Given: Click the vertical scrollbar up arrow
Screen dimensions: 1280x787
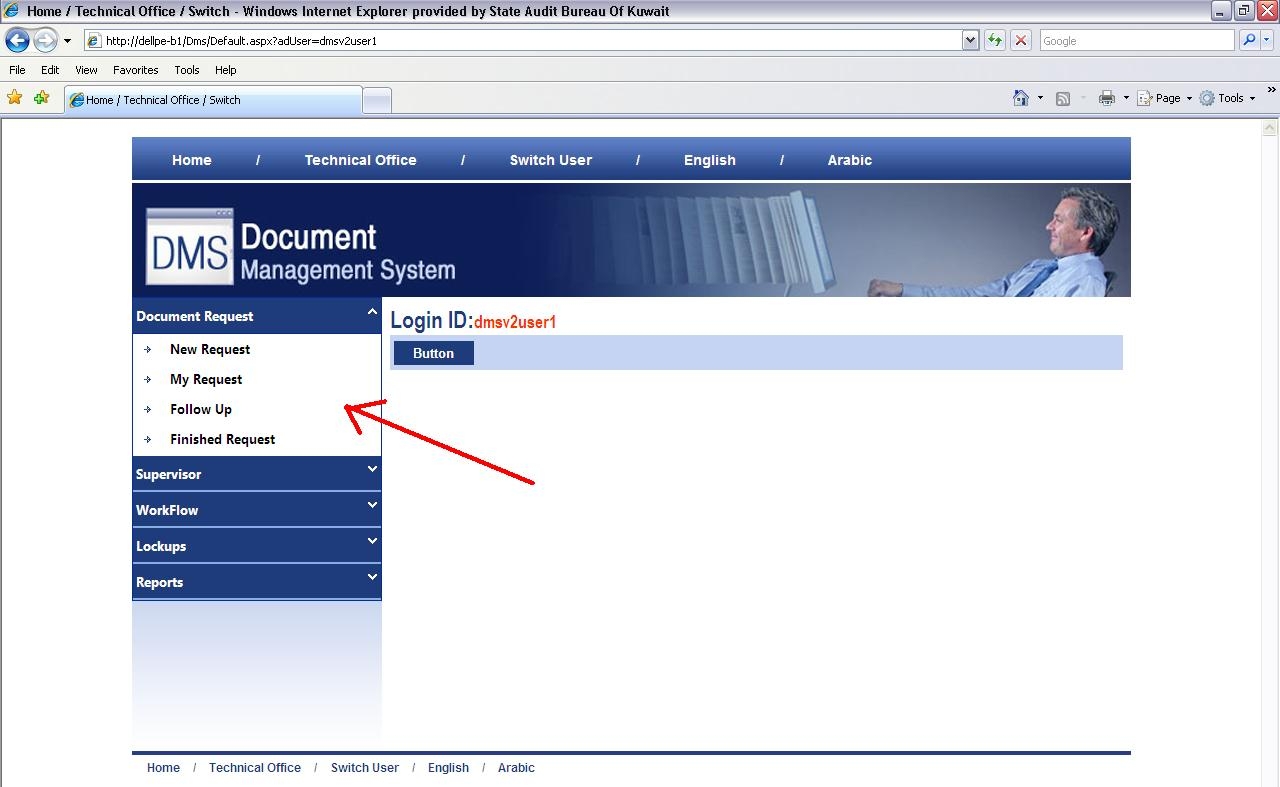Looking at the screenshot, I should point(1271,128).
